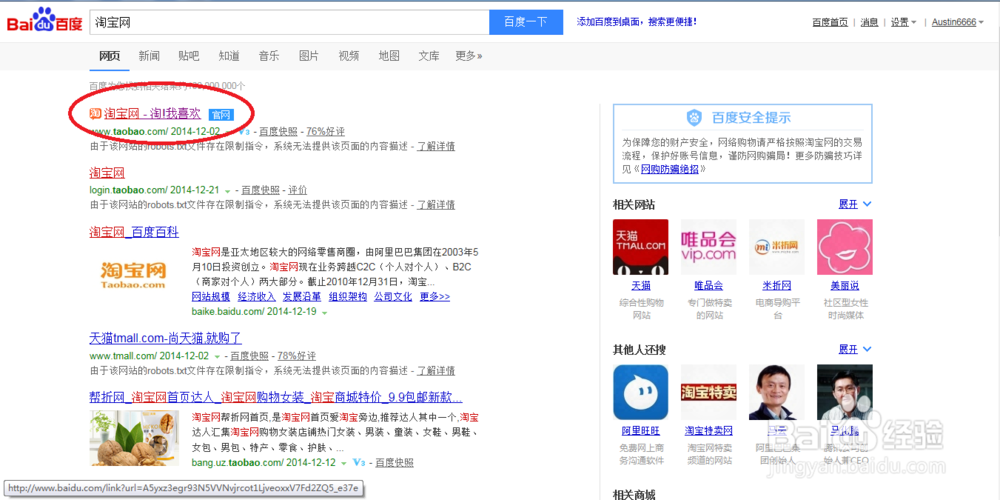Screen dimensions: 1000x500
Task: Open the 米折网 text link under tile
Action: click(777, 286)
